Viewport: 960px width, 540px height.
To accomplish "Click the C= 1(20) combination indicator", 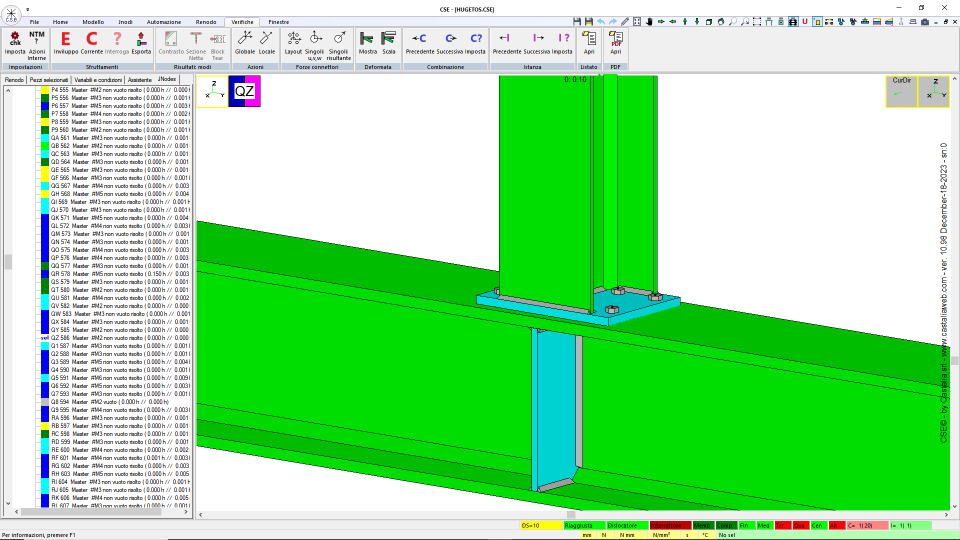I will [868, 525].
